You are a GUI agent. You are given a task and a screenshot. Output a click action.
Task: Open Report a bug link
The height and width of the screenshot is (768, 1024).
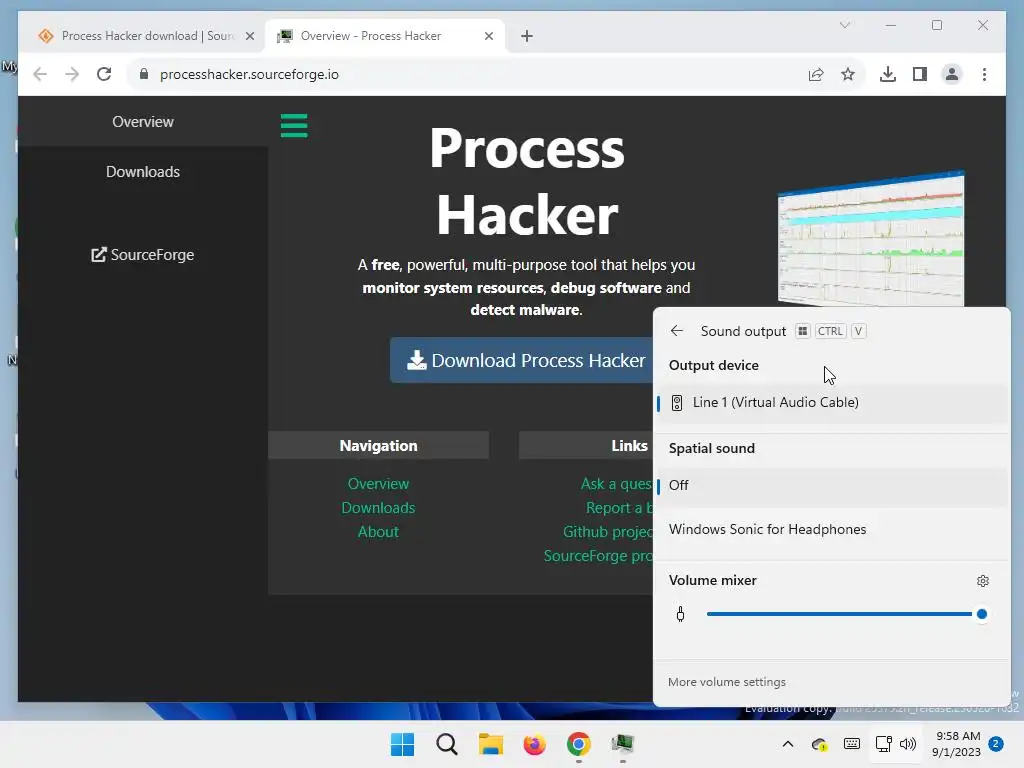tap(619, 508)
